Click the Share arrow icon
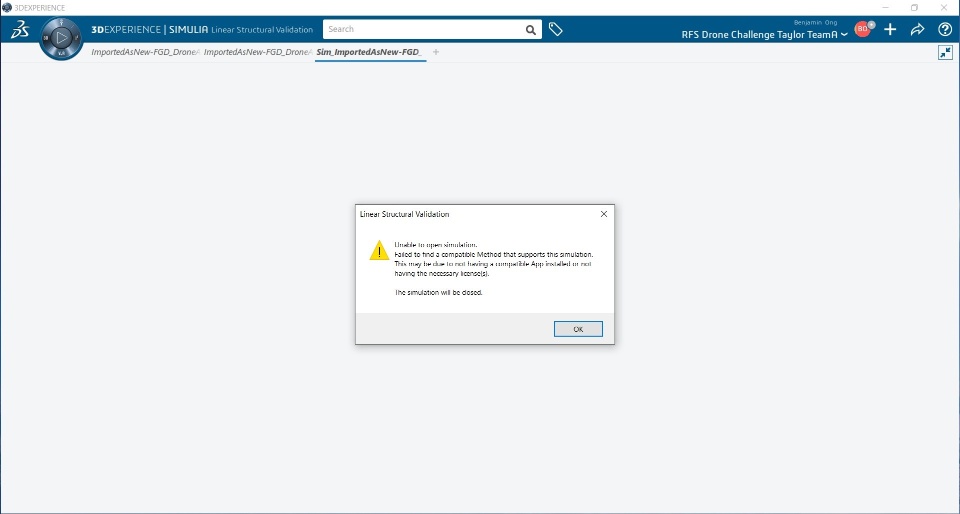960x514 pixels. tap(917, 29)
